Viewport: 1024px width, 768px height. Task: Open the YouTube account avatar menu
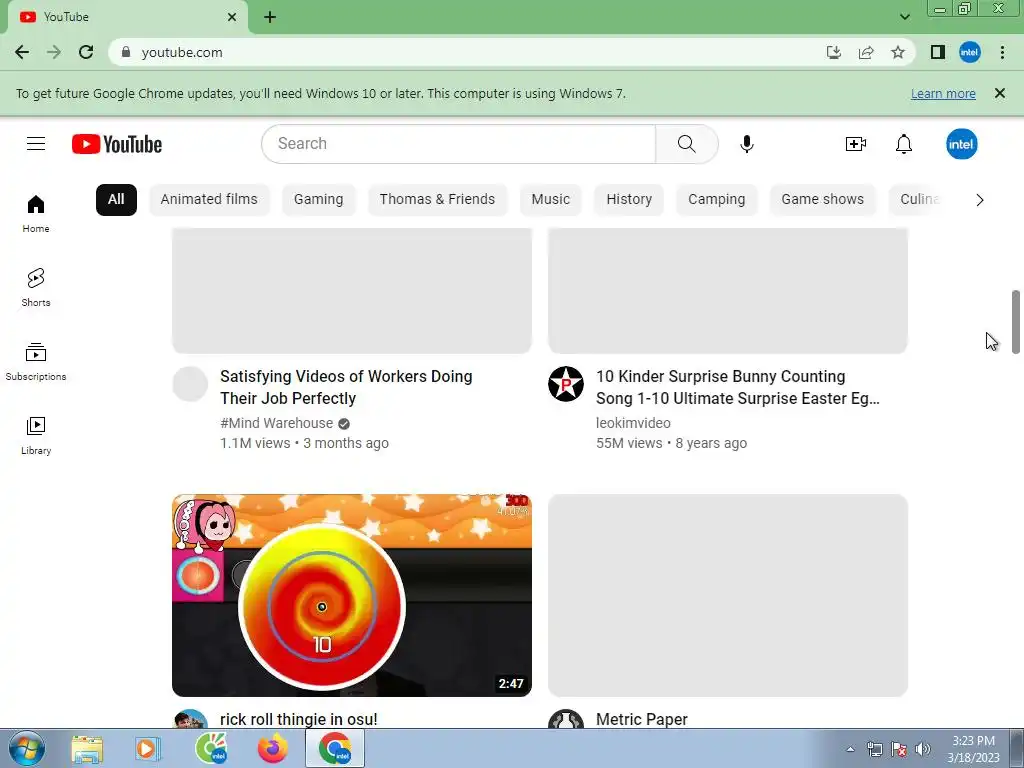coord(961,144)
